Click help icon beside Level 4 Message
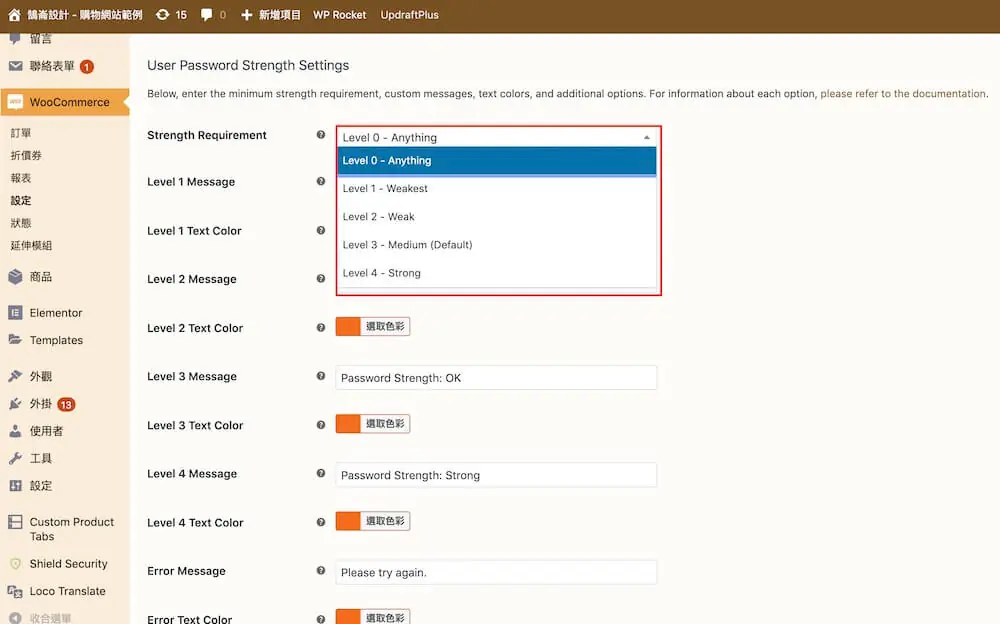The image size is (1000, 624). [321, 473]
